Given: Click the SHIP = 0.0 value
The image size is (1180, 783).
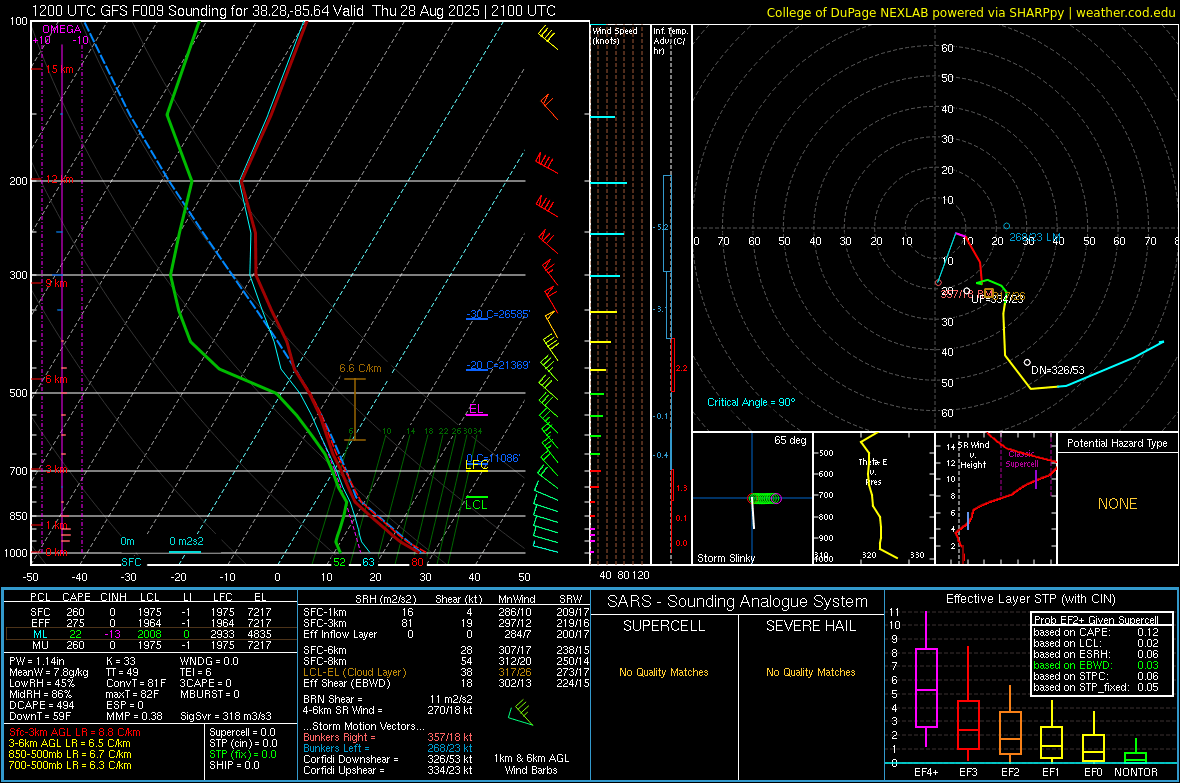Looking at the screenshot, I should coord(234,765).
